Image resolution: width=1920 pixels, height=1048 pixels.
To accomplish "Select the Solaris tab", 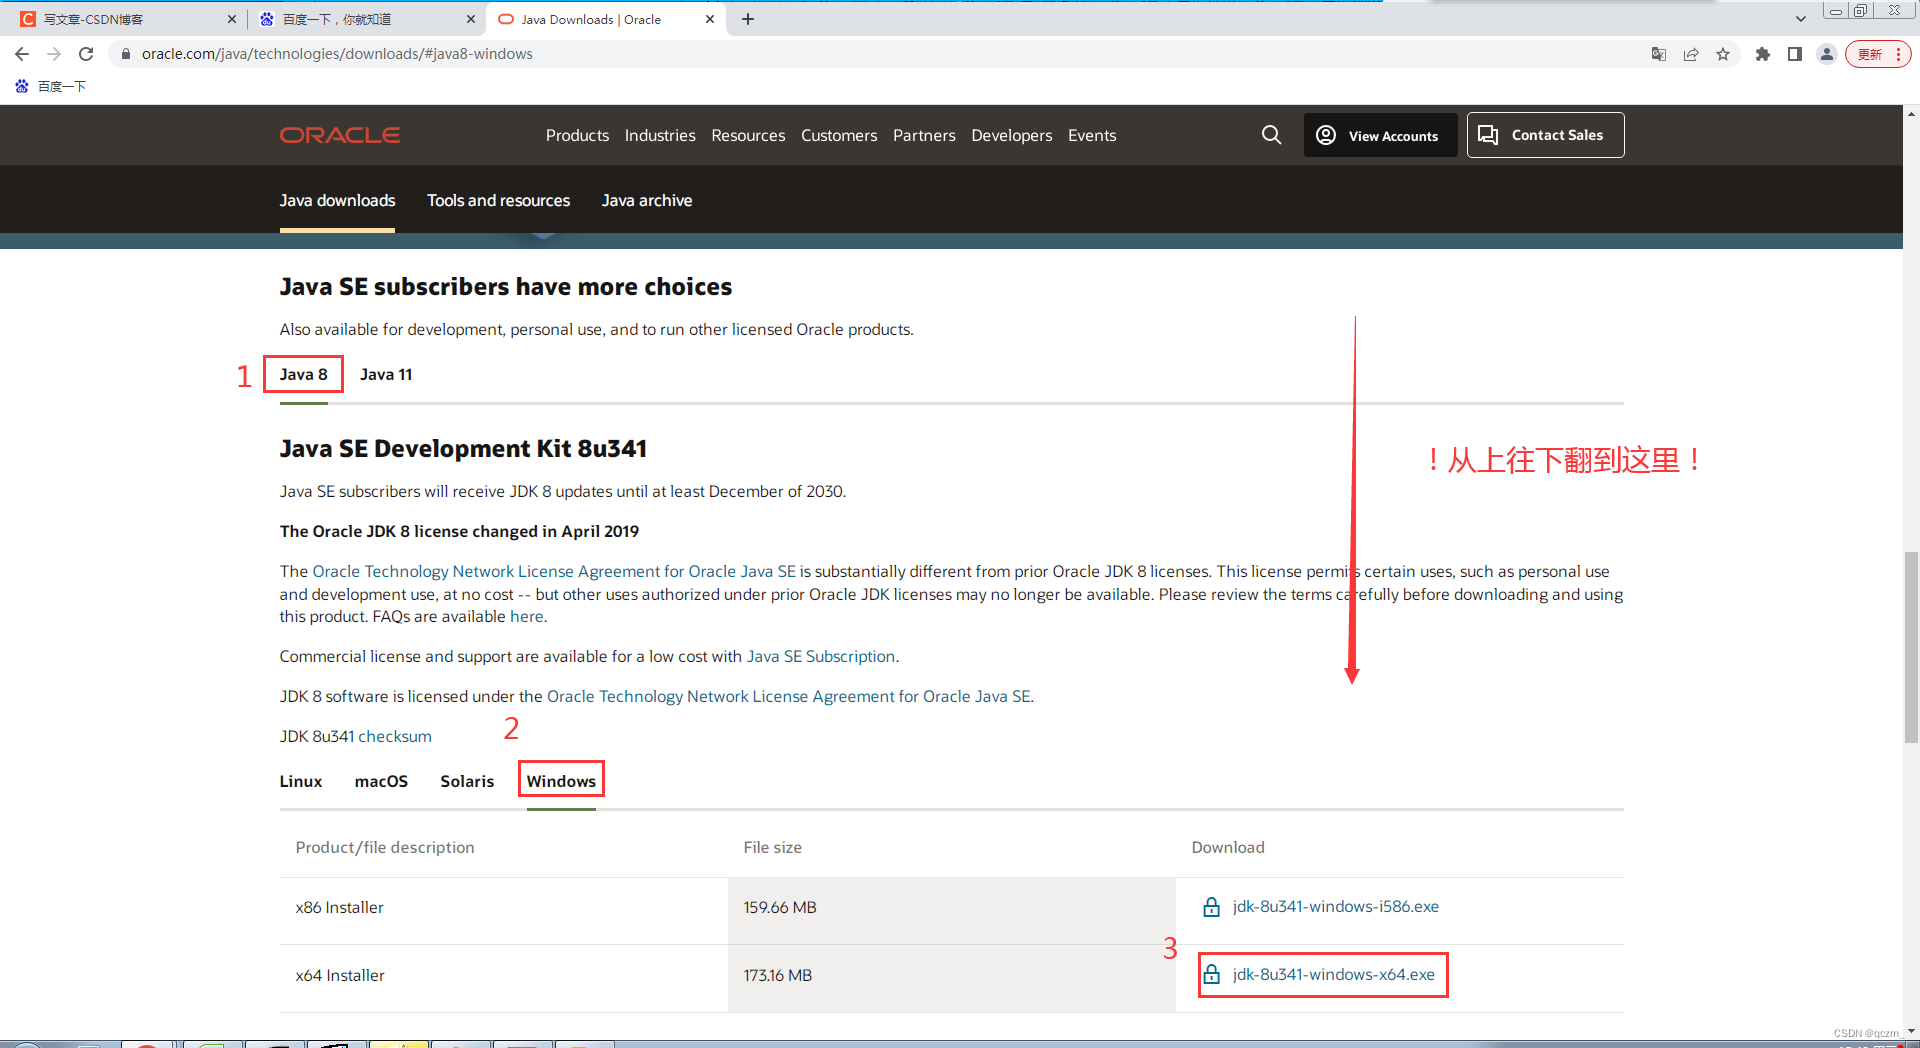I will 467,781.
